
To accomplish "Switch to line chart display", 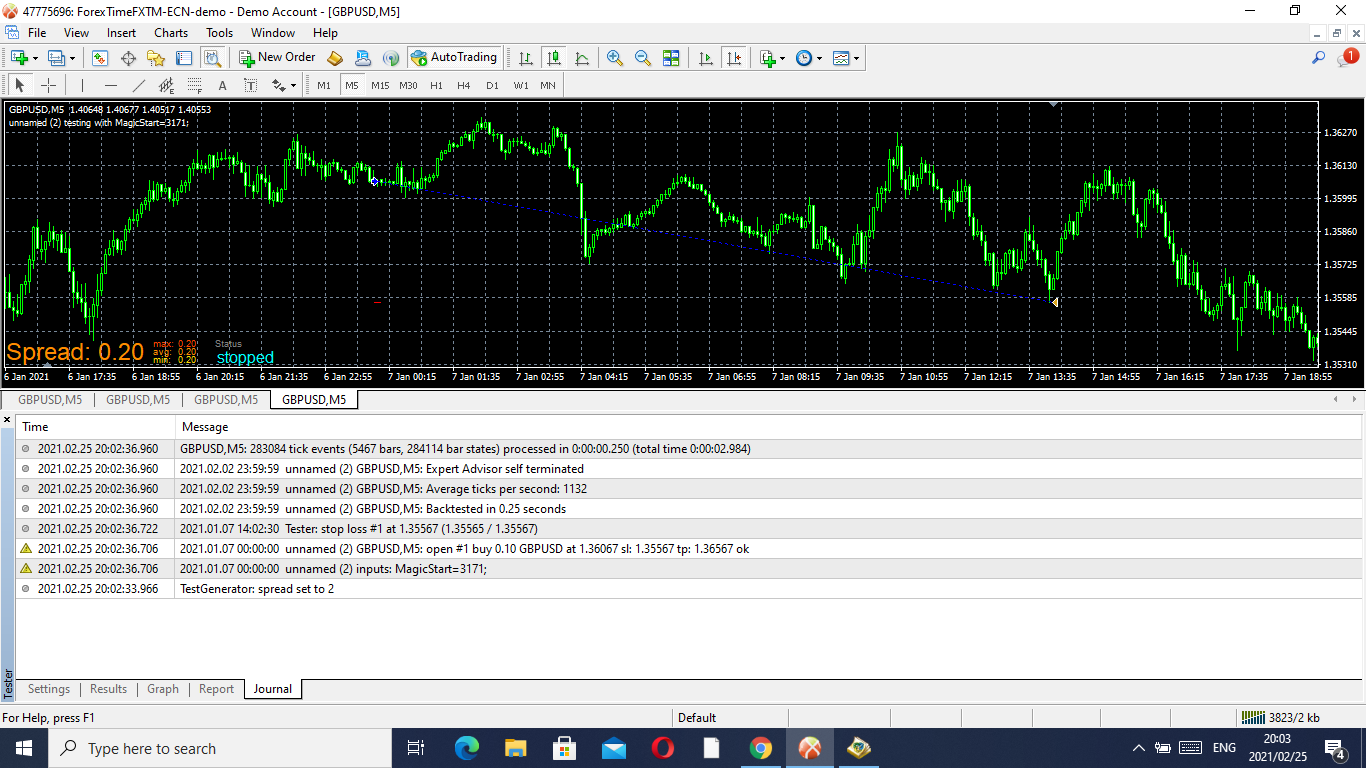I will click(x=581, y=58).
